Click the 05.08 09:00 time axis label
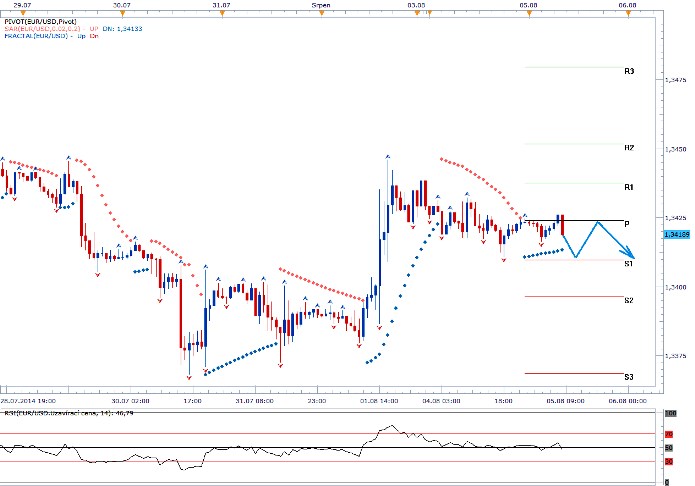This screenshot has width=695, height=486. [x=566, y=401]
